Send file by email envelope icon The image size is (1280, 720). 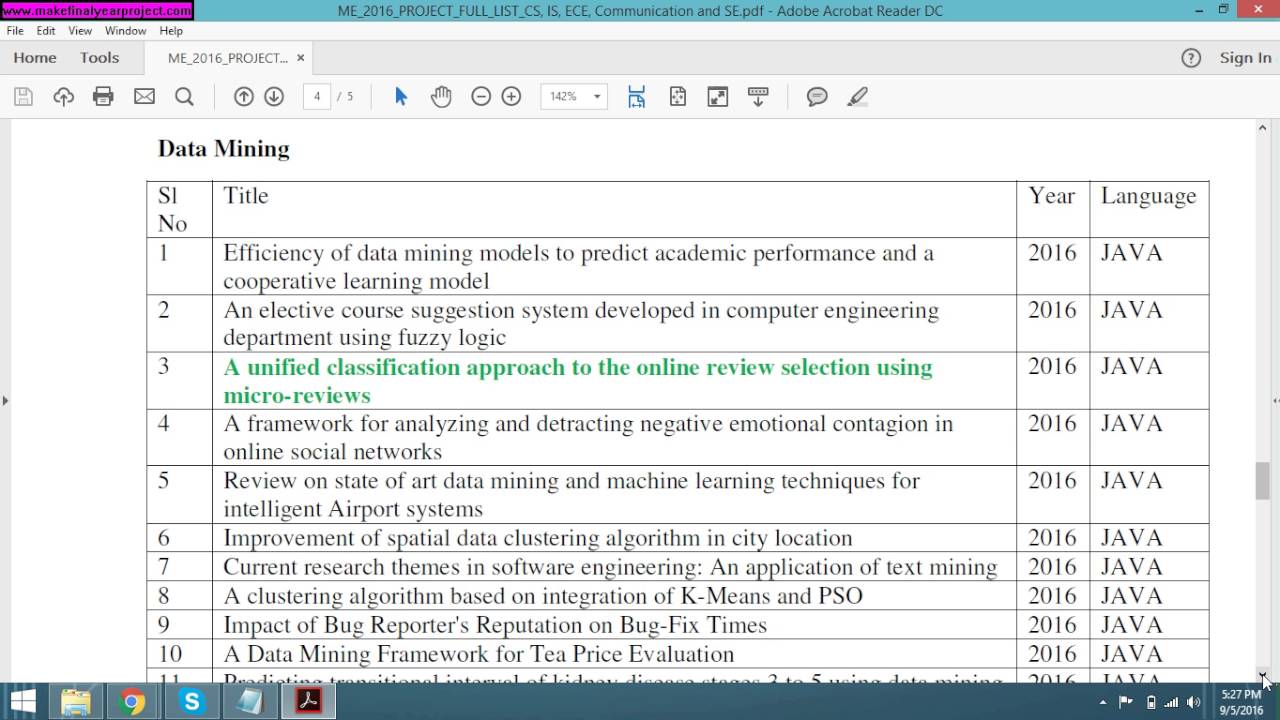tap(144, 97)
